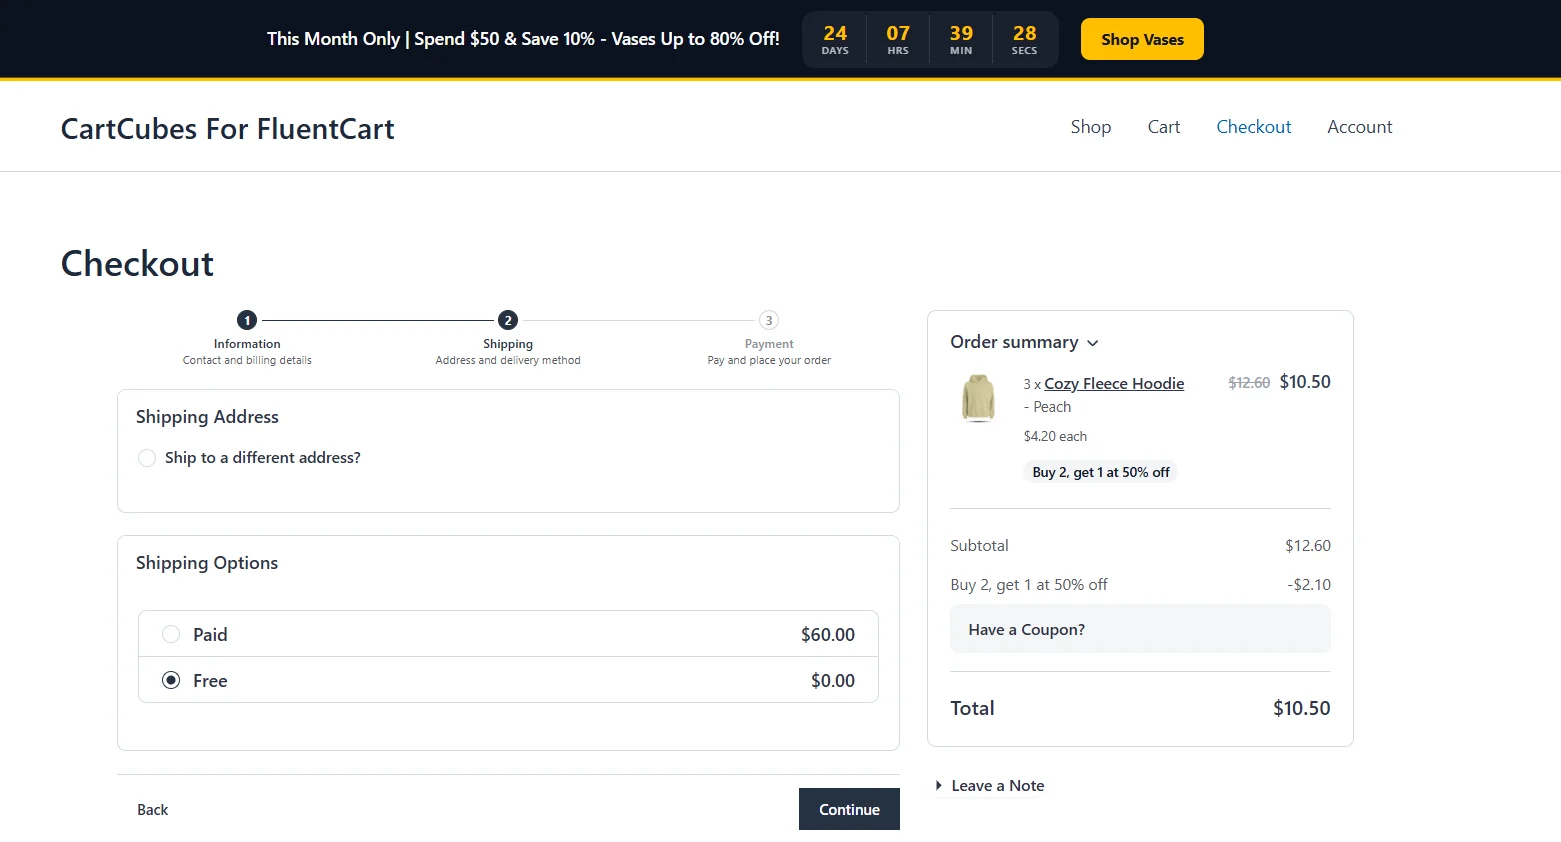Click the countdown HRS counter
The width and height of the screenshot is (1561, 842).
898,39
